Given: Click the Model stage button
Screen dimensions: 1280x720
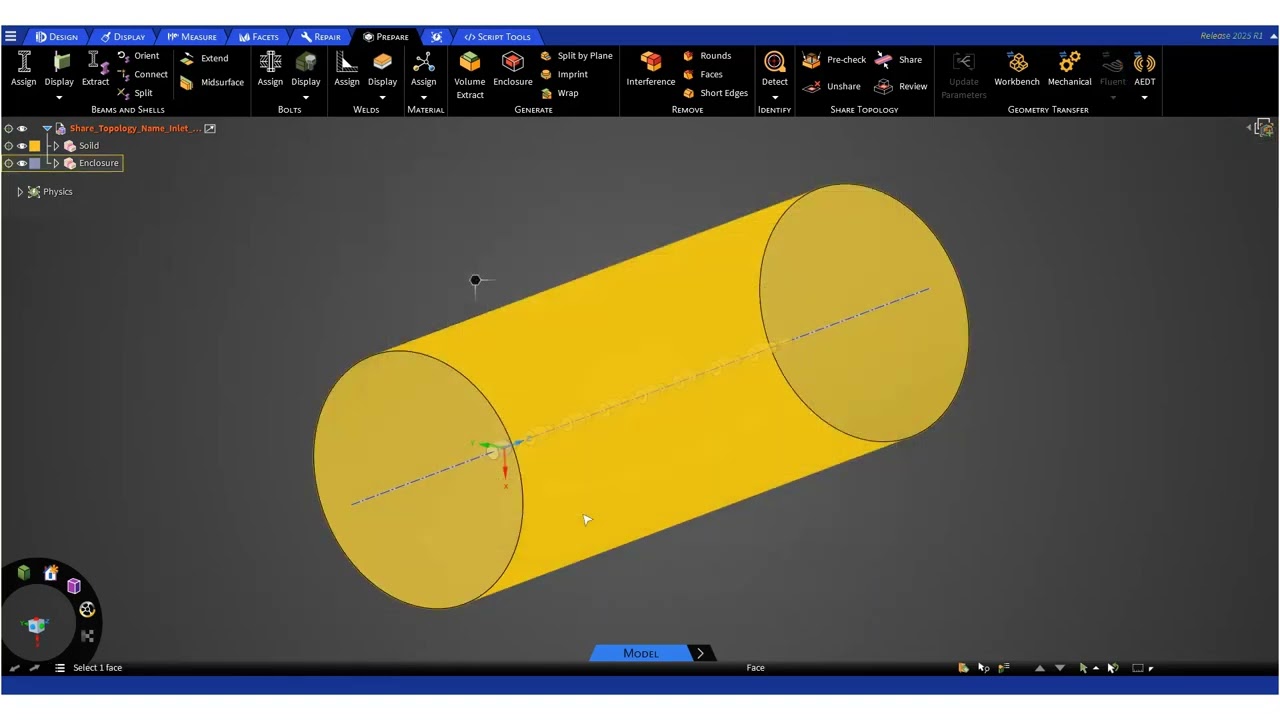Looking at the screenshot, I should pyautogui.click(x=640, y=654).
